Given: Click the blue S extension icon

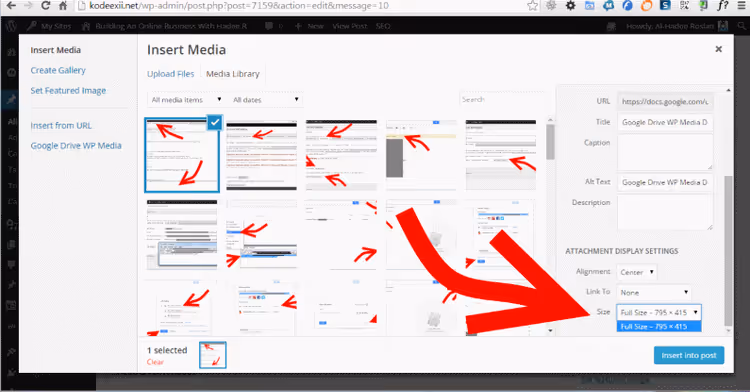Looking at the screenshot, I should [x=665, y=5].
